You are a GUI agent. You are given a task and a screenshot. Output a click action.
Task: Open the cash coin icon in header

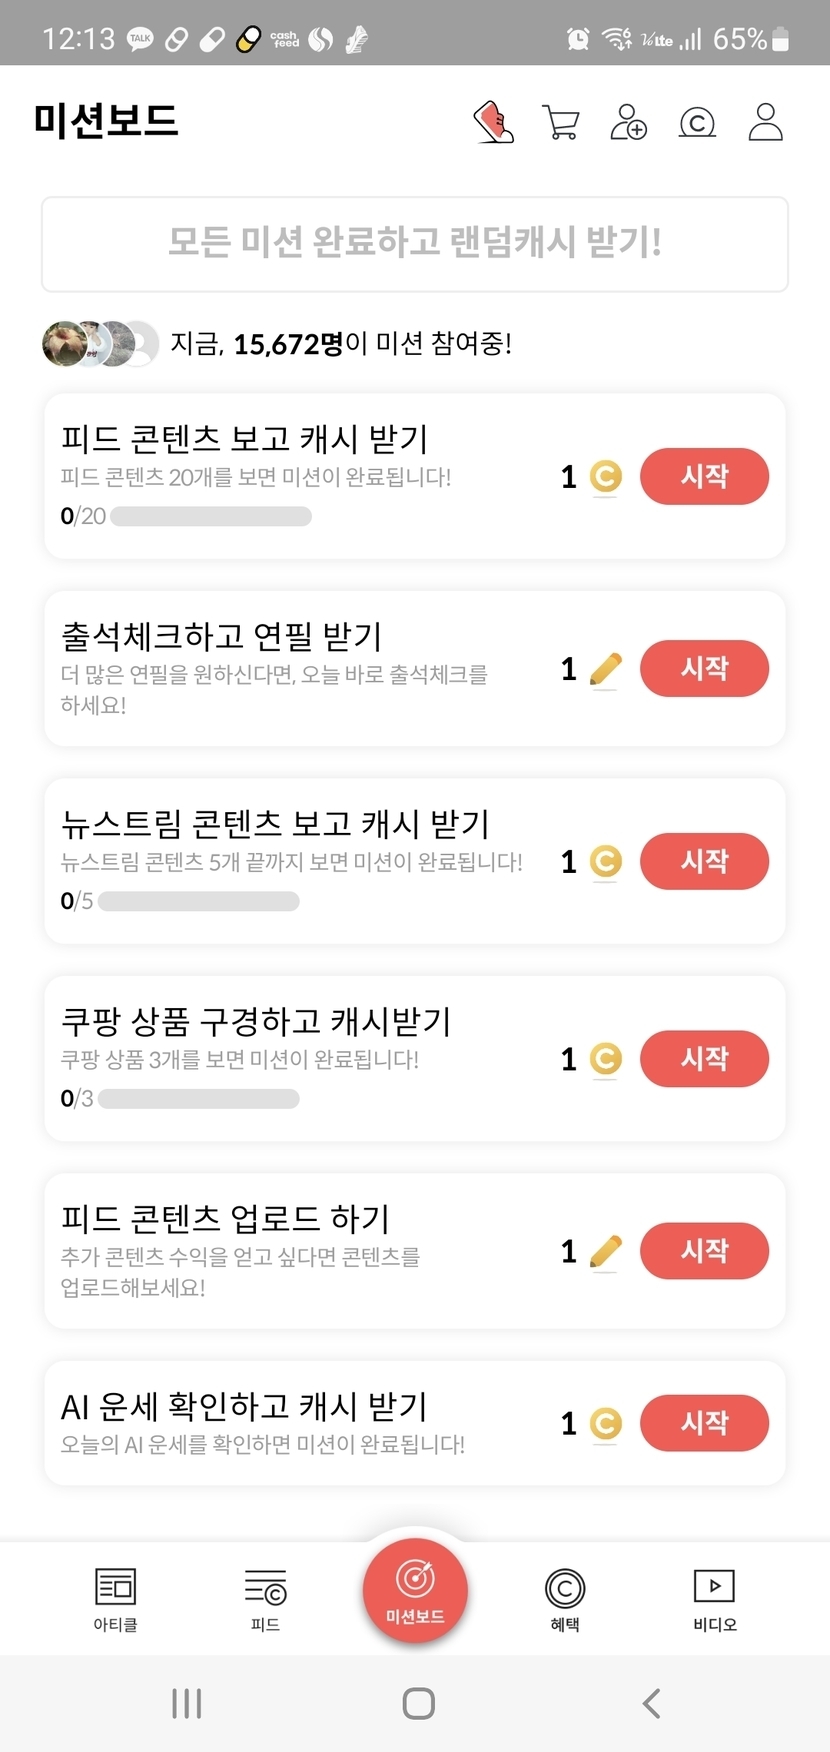click(697, 123)
